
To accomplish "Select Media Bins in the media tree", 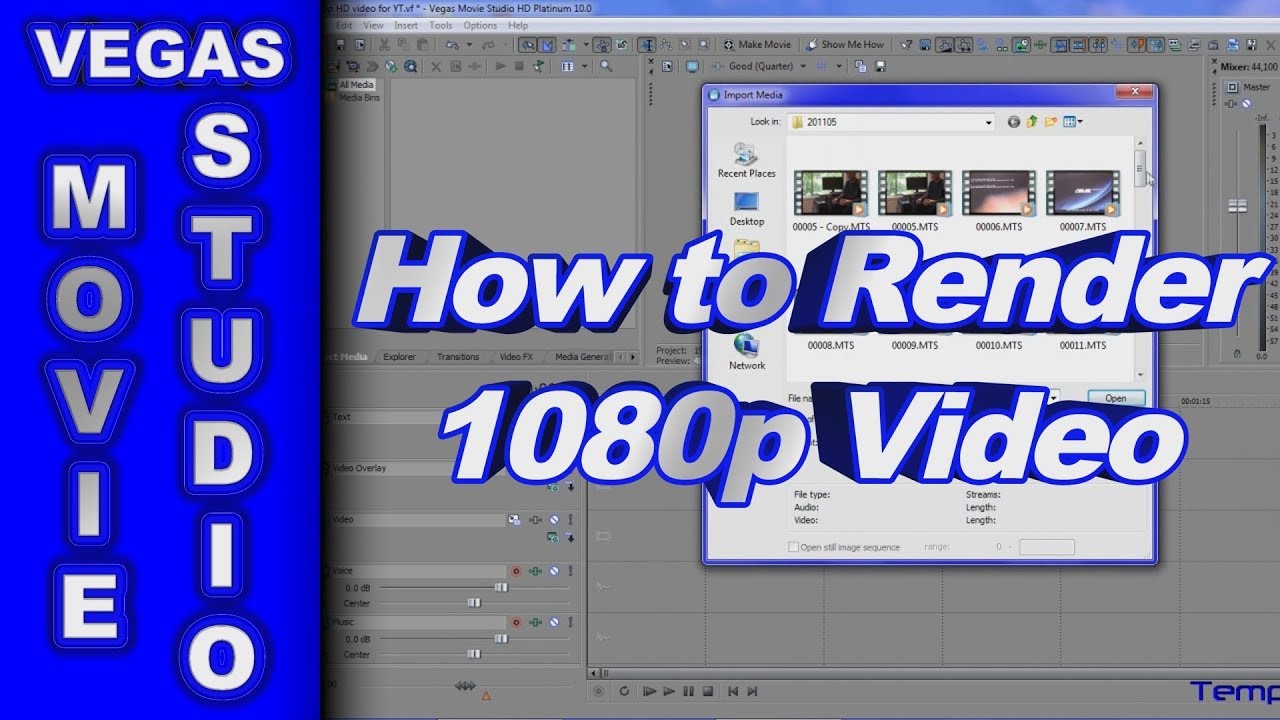I will 359,98.
